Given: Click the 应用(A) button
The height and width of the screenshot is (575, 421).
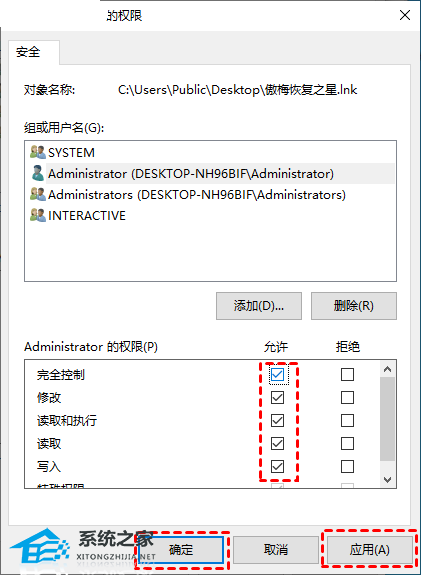Looking at the screenshot, I should pyautogui.click(x=370, y=550).
